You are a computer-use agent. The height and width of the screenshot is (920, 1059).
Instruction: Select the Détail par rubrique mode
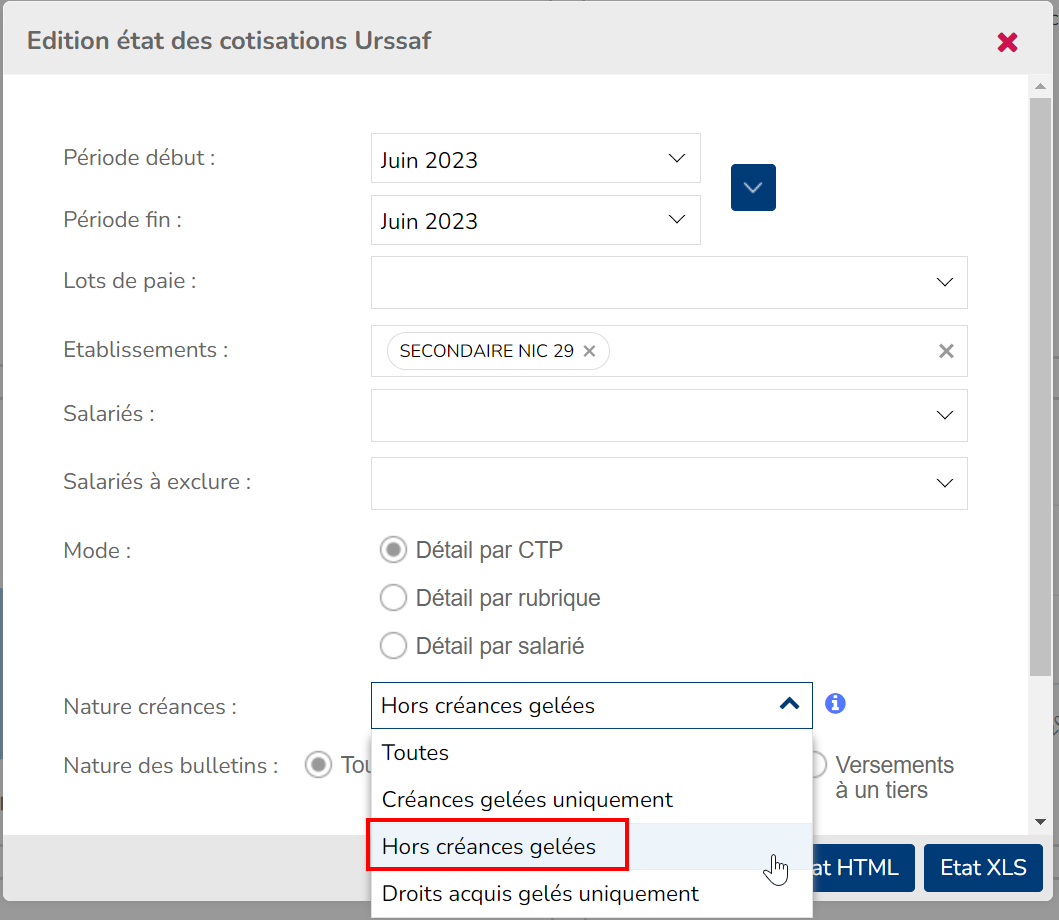coord(394,598)
